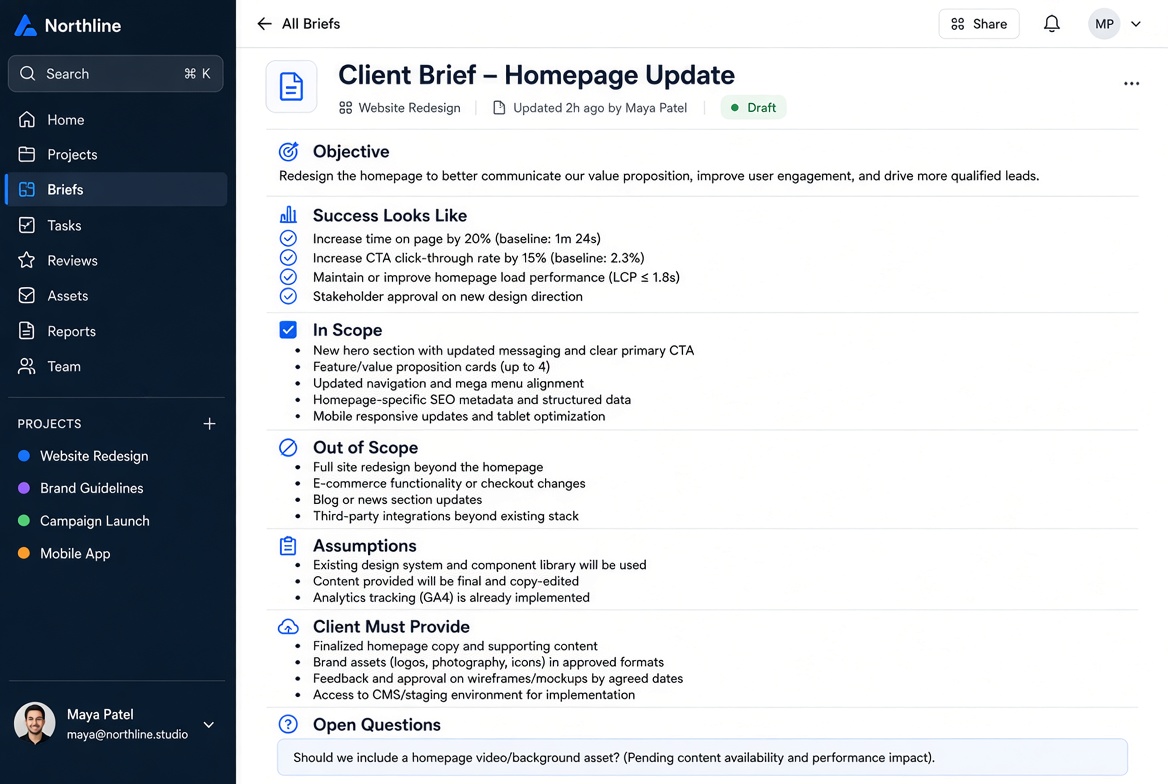This screenshot has height=784, width=1168.
Task: Select the Briefs menu item
Action: 116,189
